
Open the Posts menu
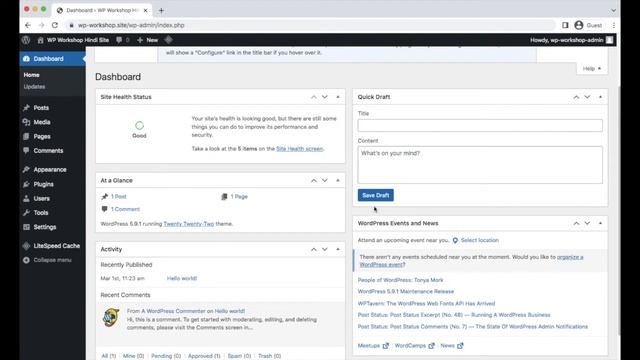pyautogui.click(x=41, y=108)
